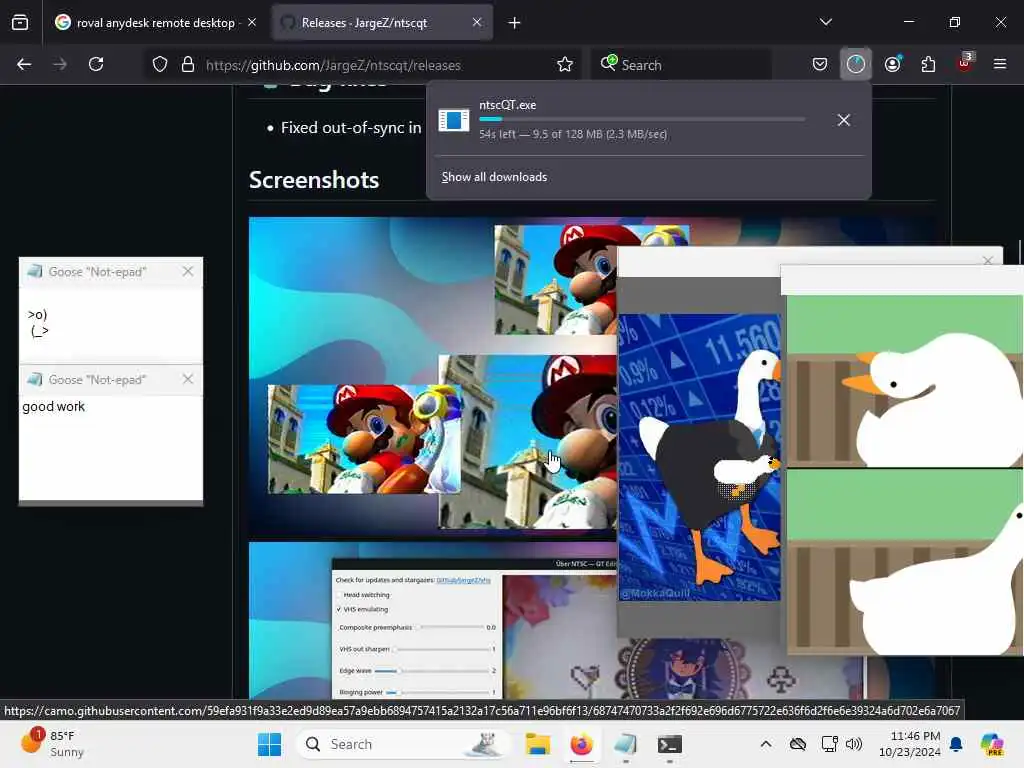This screenshot has width=1024, height=768.
Task: Open the network status tray icon
Action: [x=829, y=744]
